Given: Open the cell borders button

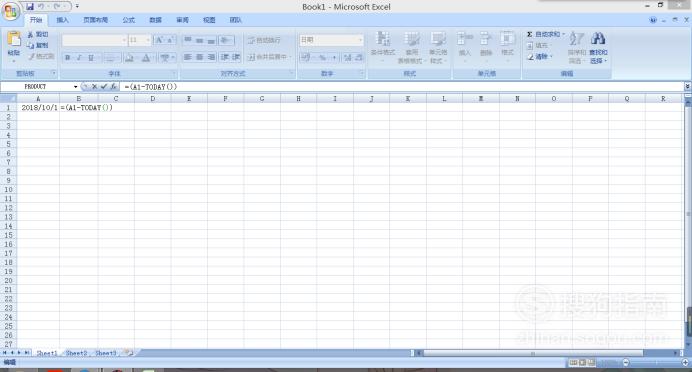Looking at the screenshot, I should pyautogui.click(x=111, y=57).
